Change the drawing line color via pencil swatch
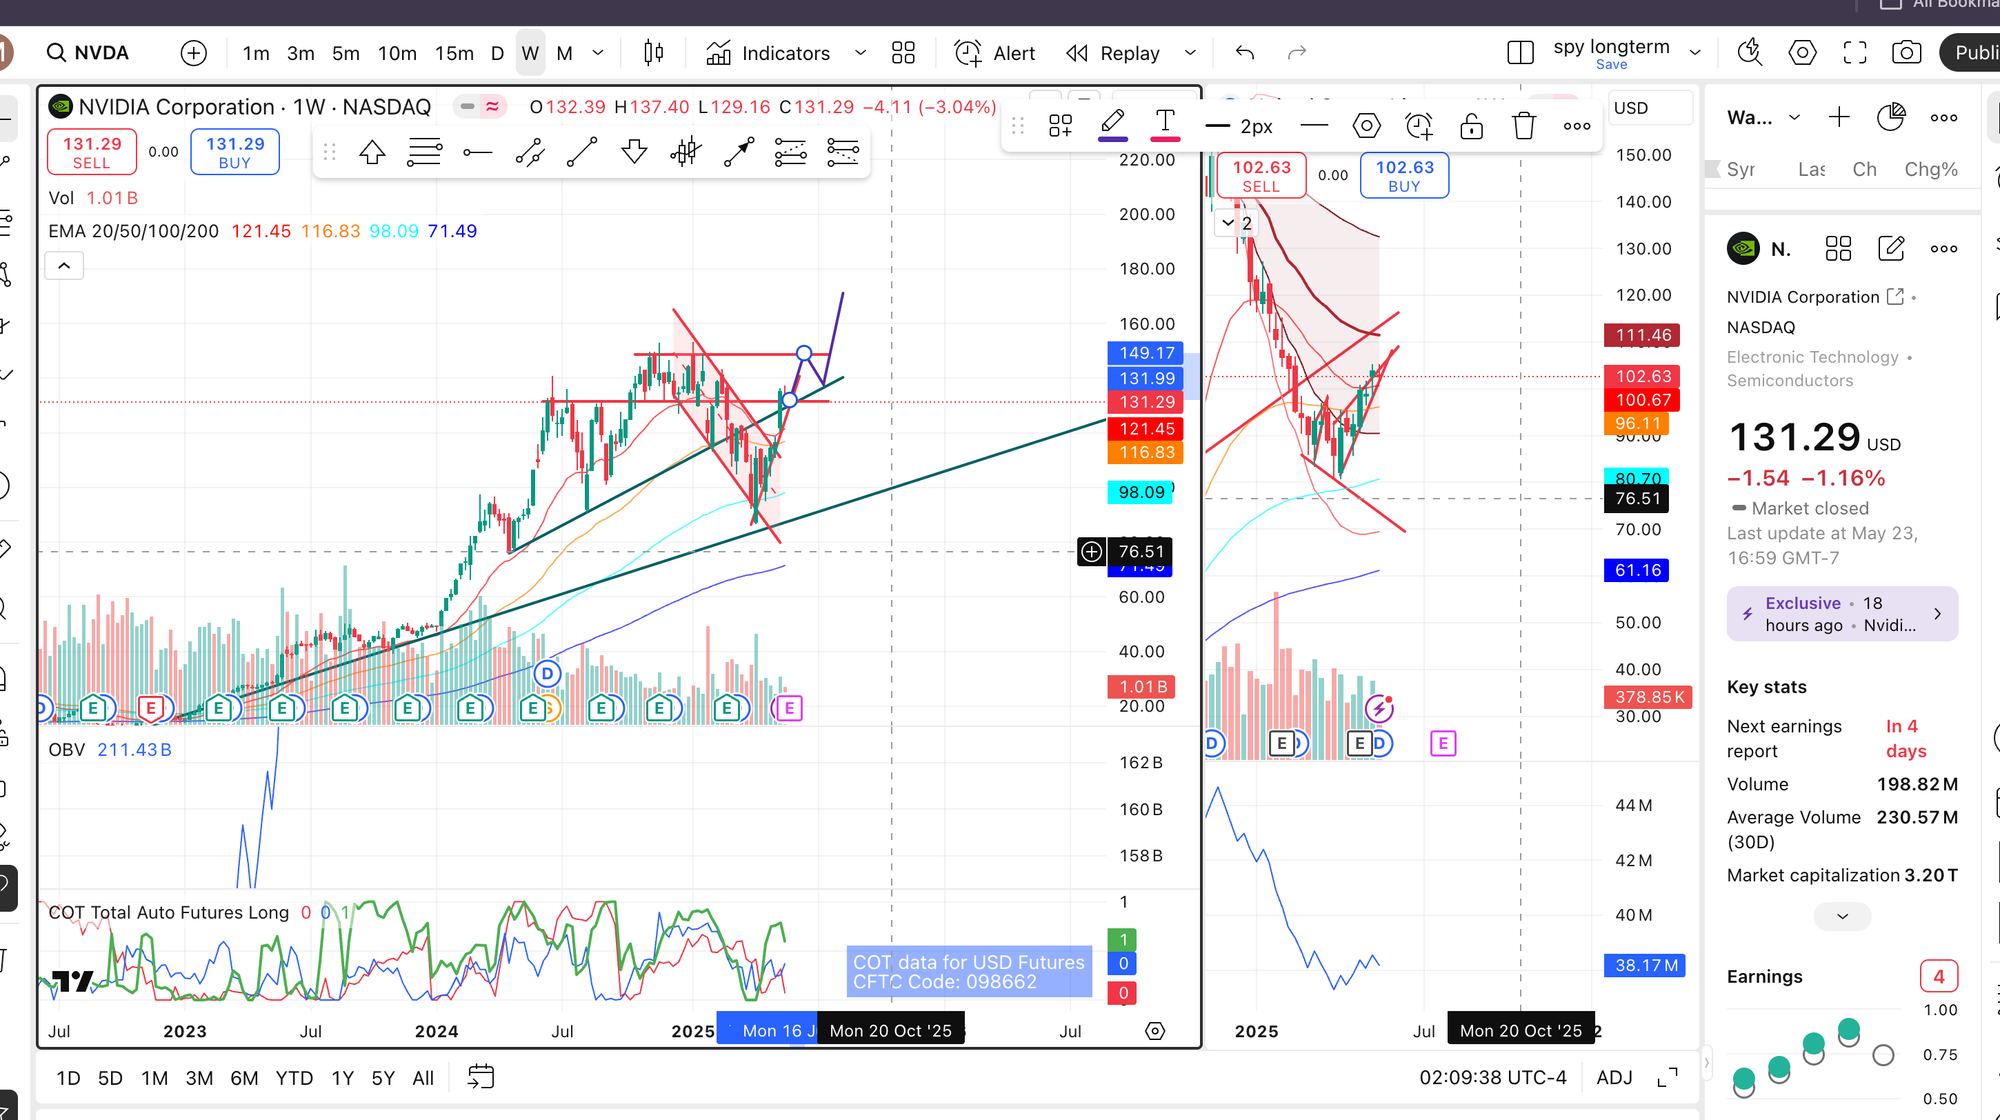2000x1120 pixels. pyautogui.click(x=1113, y=126)
